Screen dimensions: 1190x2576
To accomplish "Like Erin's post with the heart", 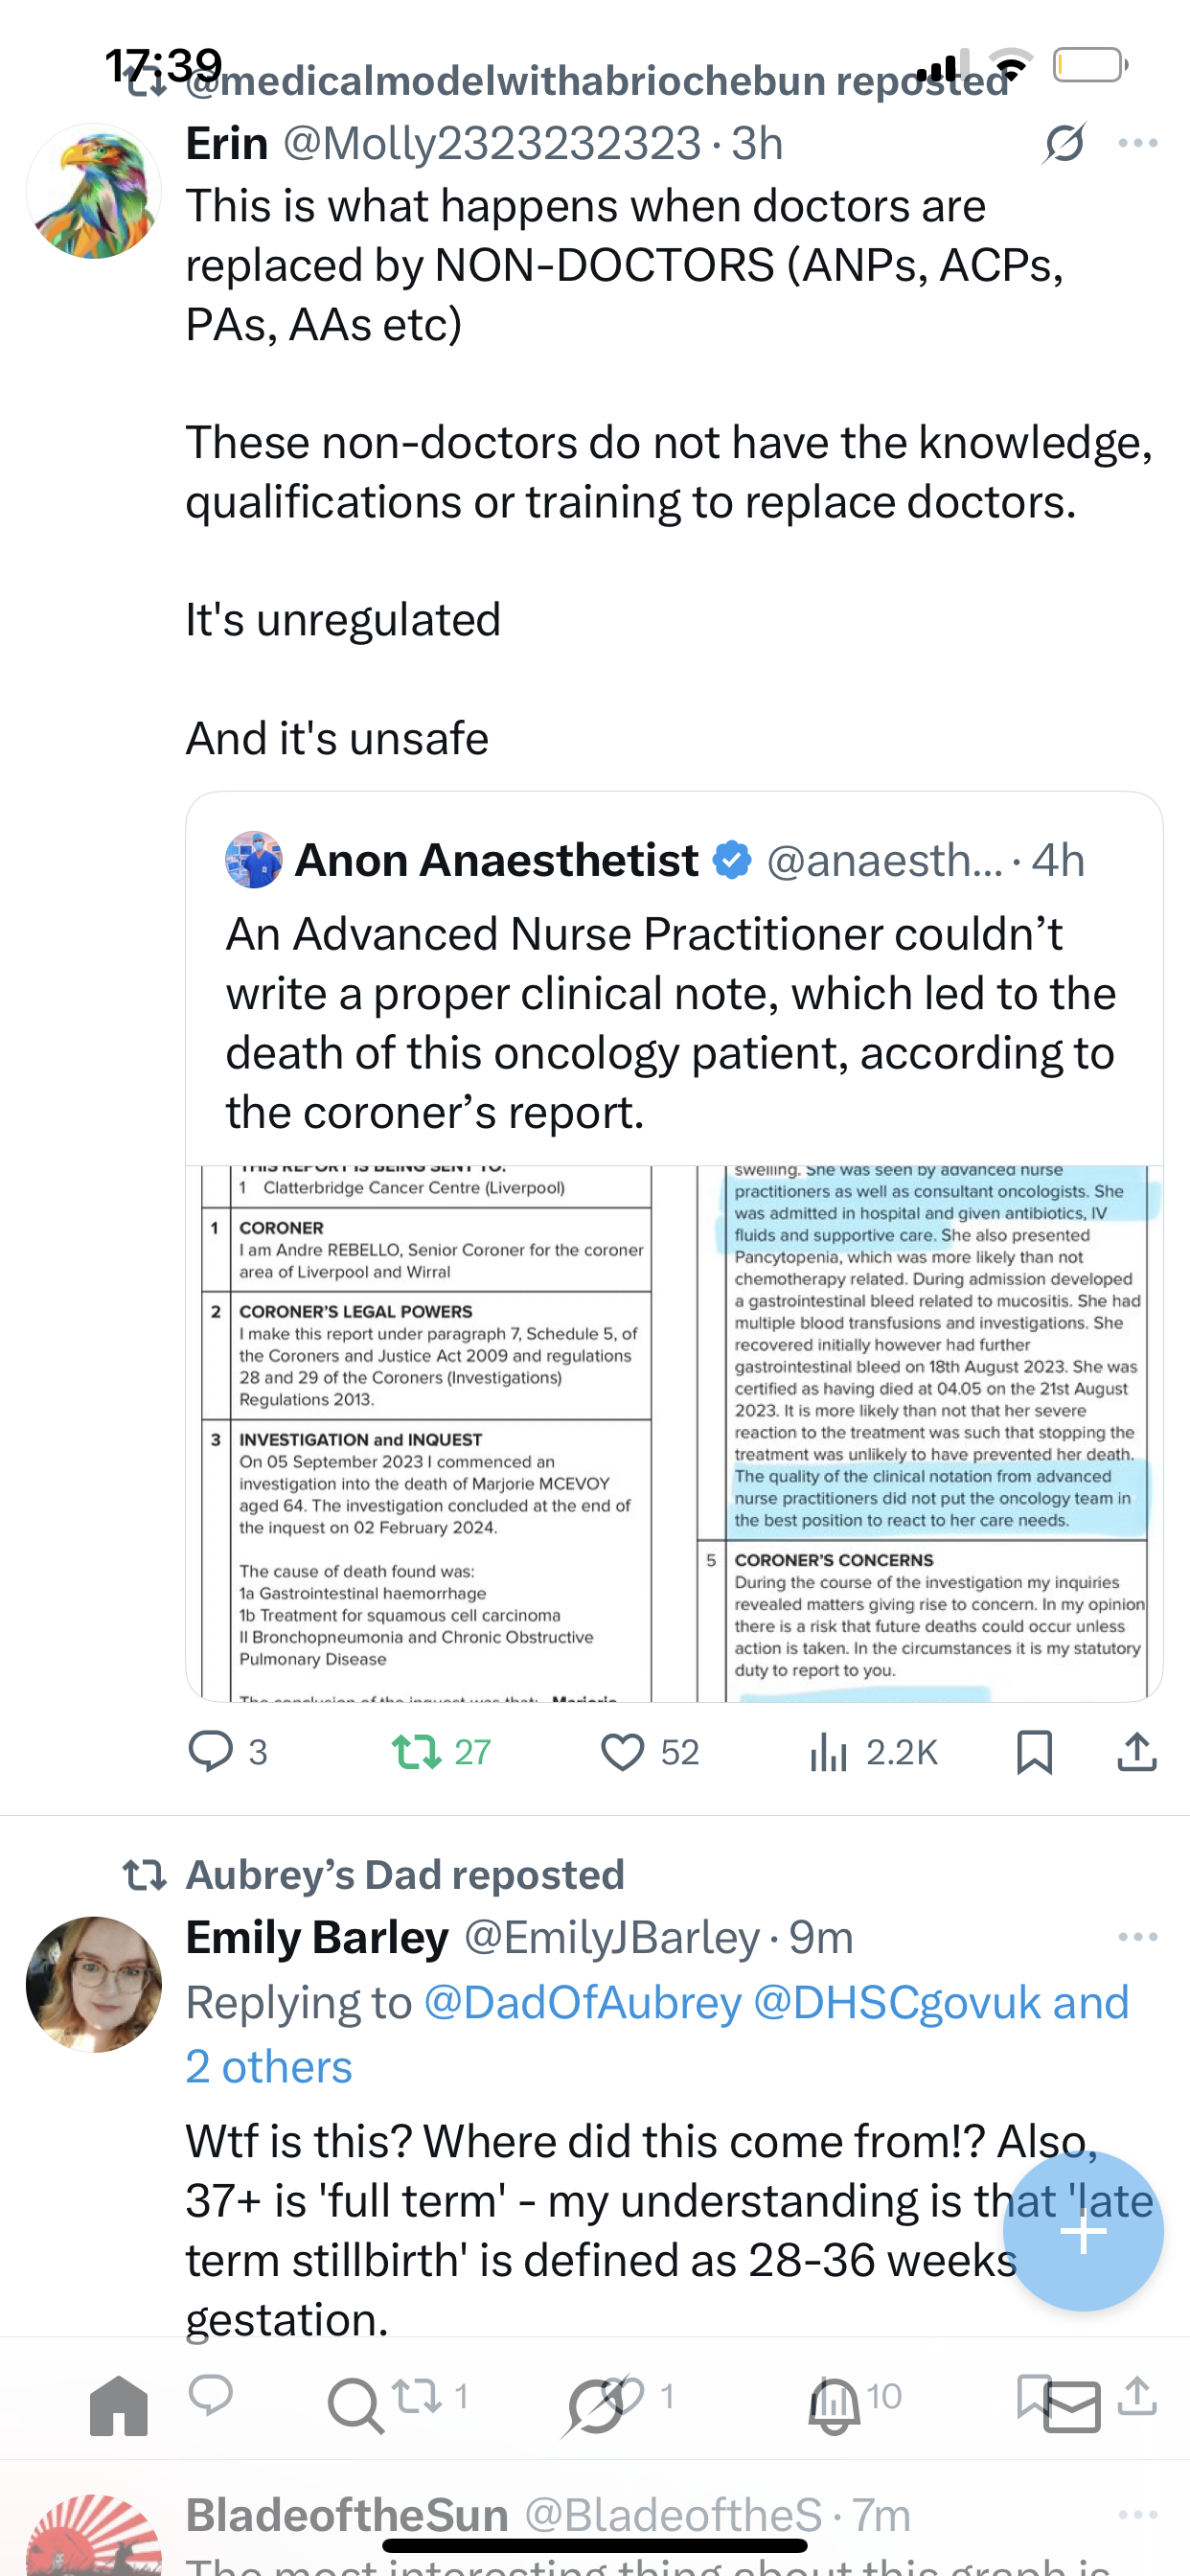I will pyautogui.click(x=622, y=1751).
